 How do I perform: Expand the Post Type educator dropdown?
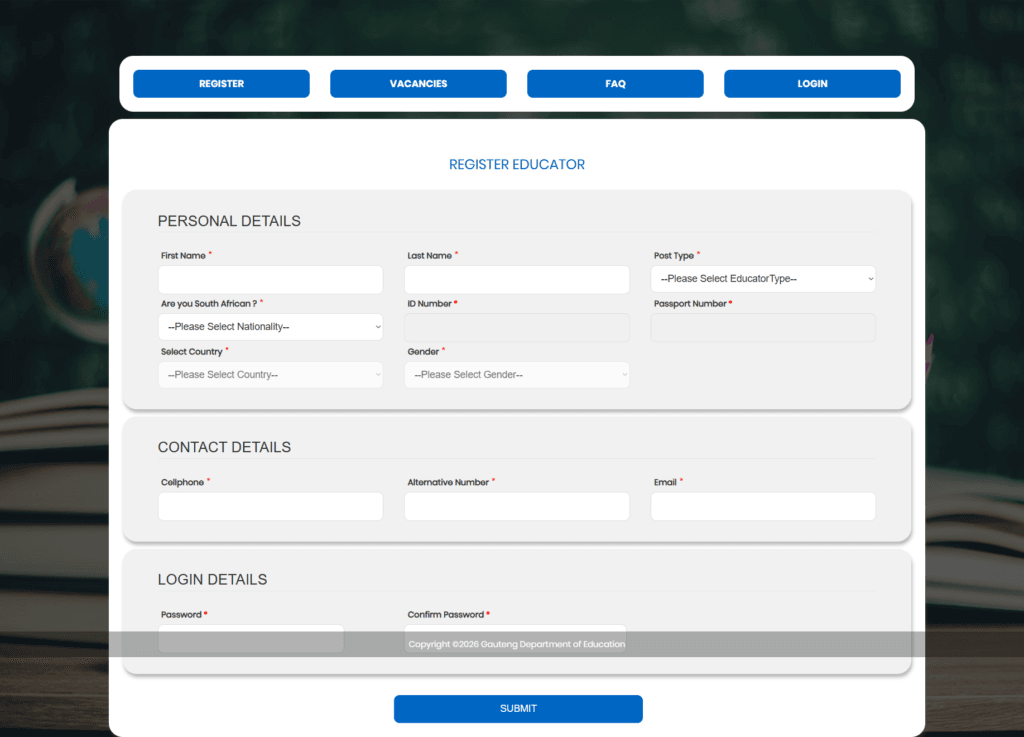coord(763,279)
